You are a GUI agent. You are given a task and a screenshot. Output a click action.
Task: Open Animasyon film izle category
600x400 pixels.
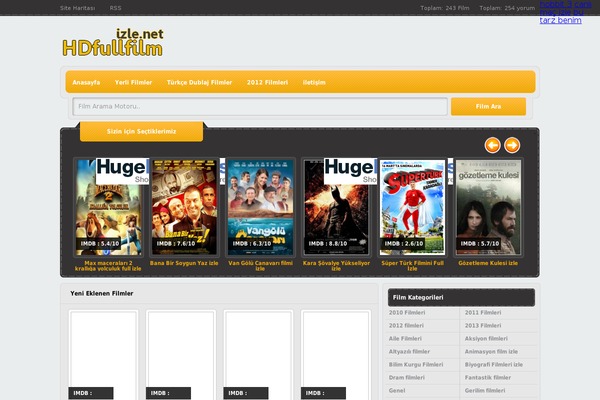pos(491,352)
